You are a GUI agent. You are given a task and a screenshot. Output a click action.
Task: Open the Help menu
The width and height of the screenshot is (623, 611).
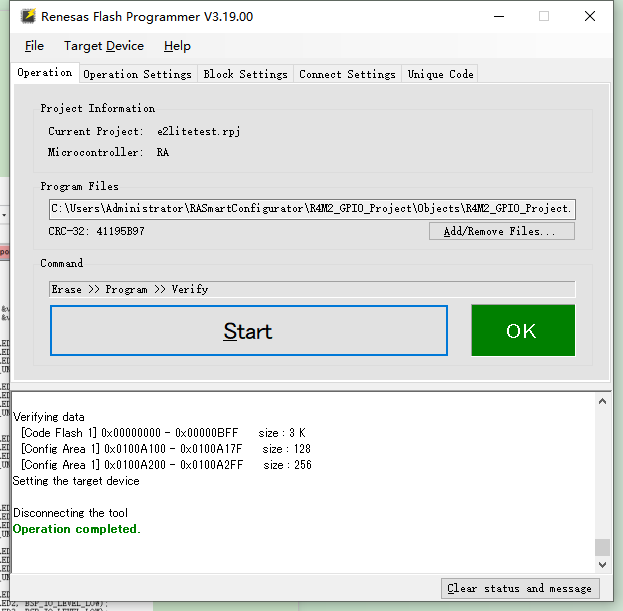[177, 46]
